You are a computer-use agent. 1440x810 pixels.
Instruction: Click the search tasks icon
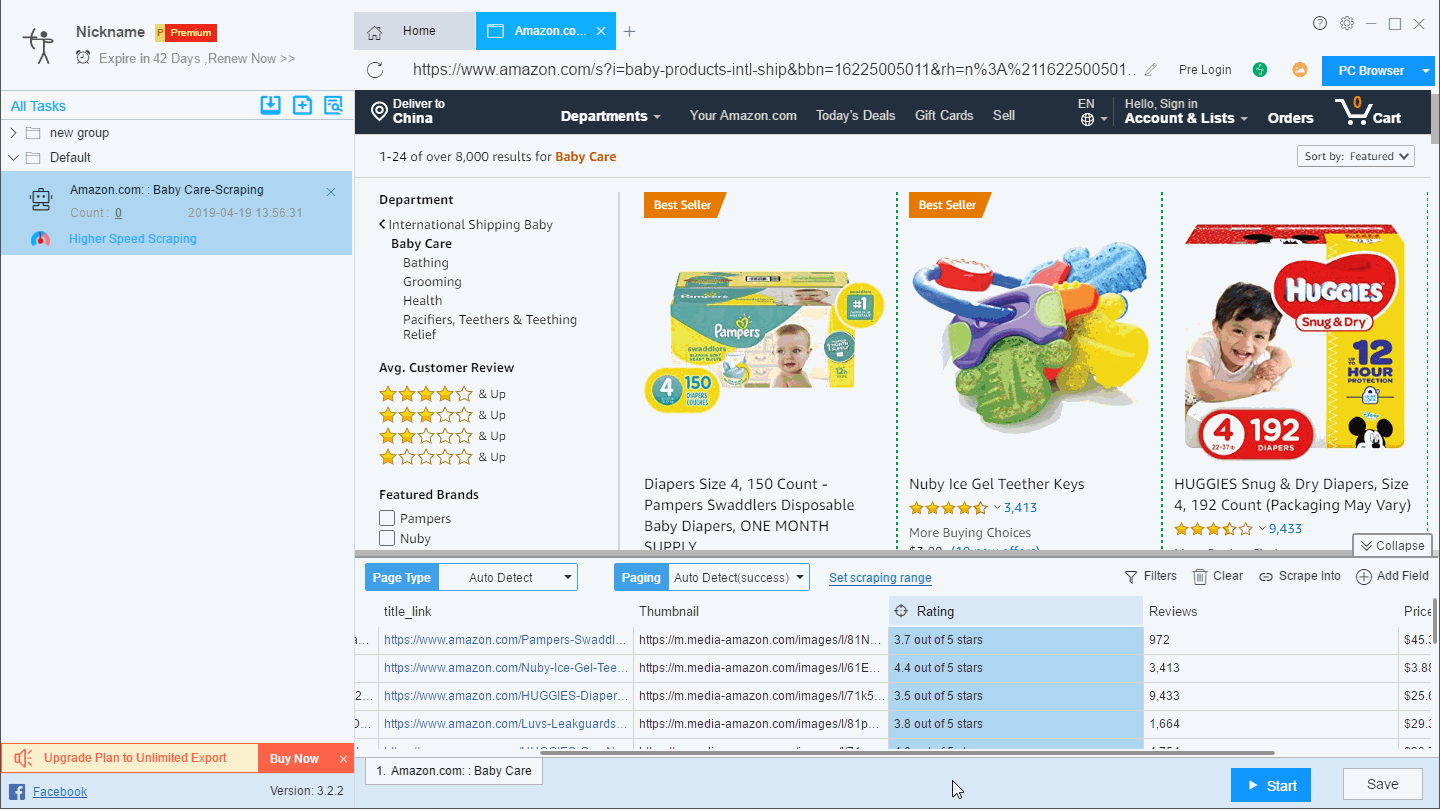[x=333, y=105]
